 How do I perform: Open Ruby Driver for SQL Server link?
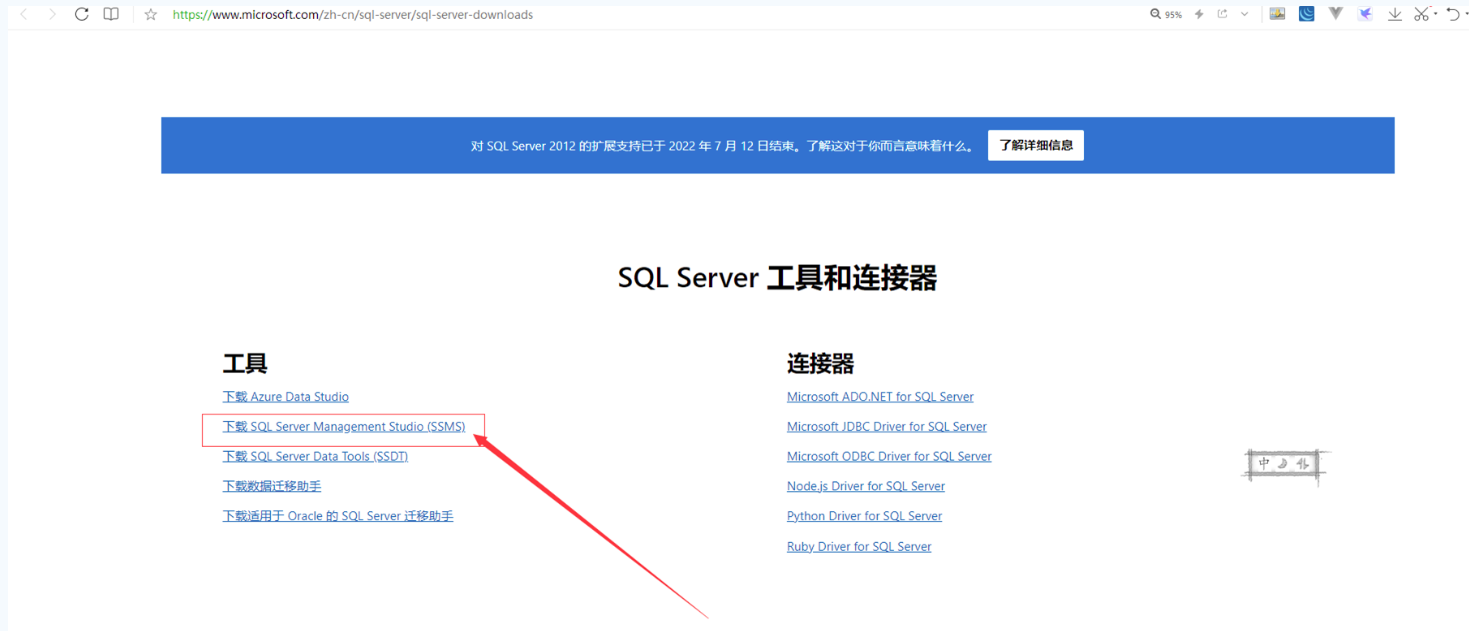859,547
